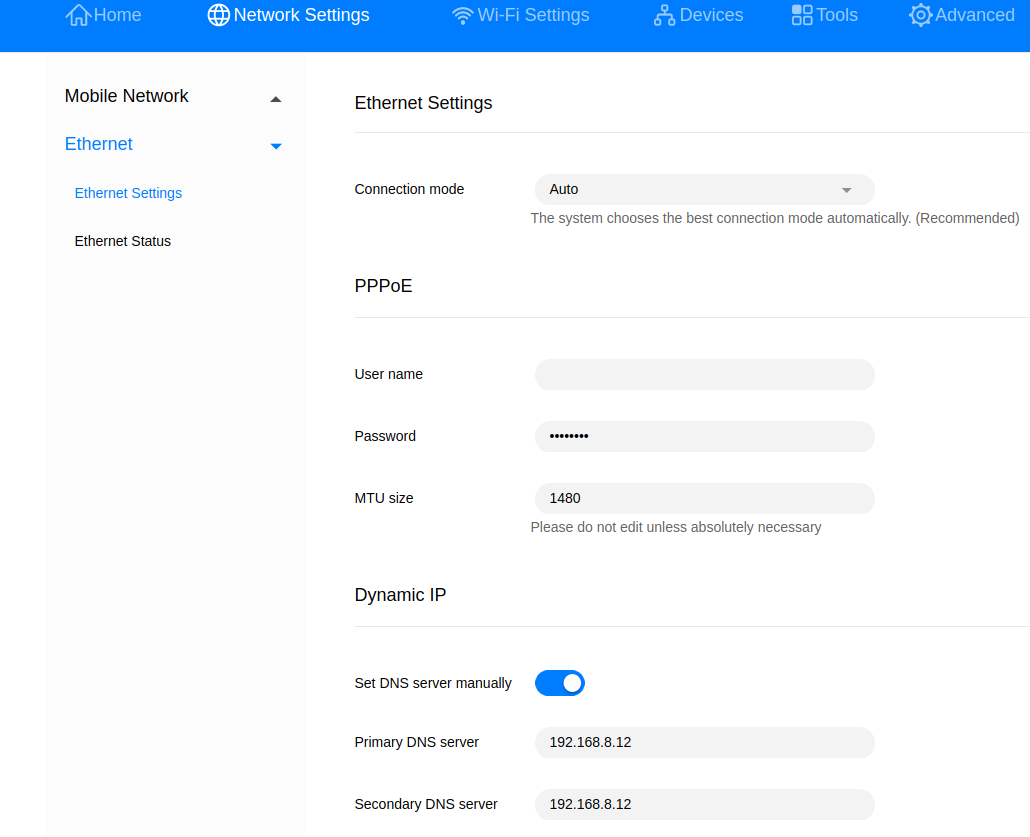Click the Home house icon
The width and height of the screenshot is (1030, 837).
(78, 15)
